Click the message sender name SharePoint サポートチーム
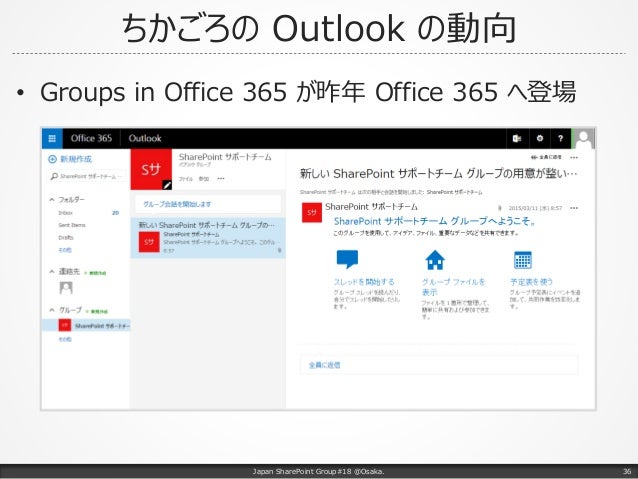The image size is (638, 479). click(x=371, y=207)
